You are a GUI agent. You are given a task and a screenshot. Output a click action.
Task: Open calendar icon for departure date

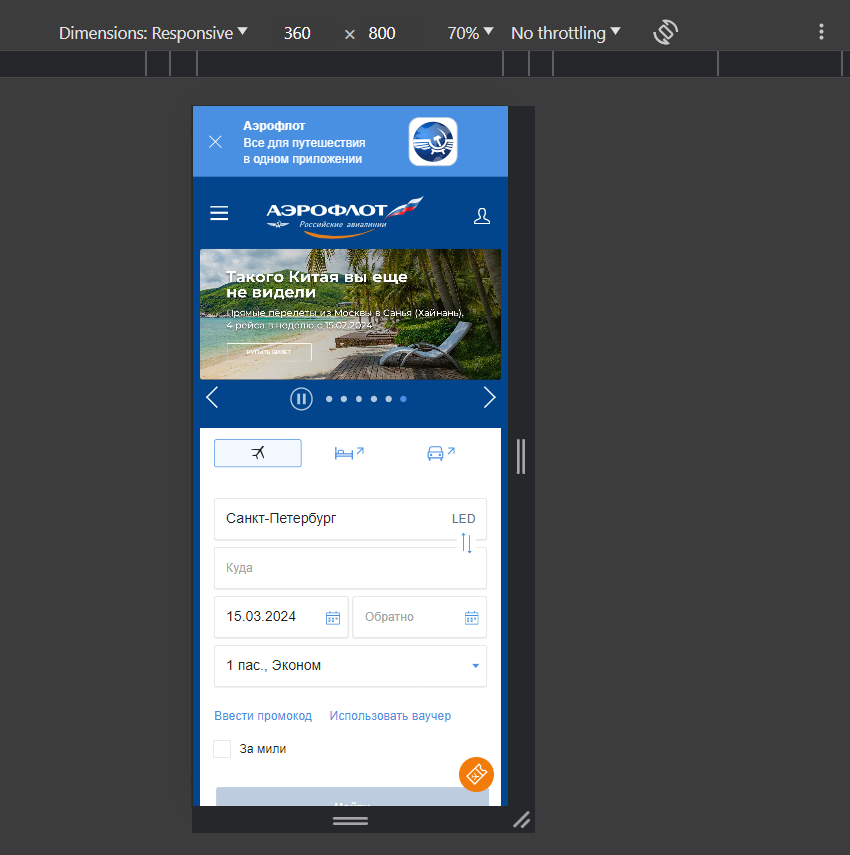coord(333,617)
